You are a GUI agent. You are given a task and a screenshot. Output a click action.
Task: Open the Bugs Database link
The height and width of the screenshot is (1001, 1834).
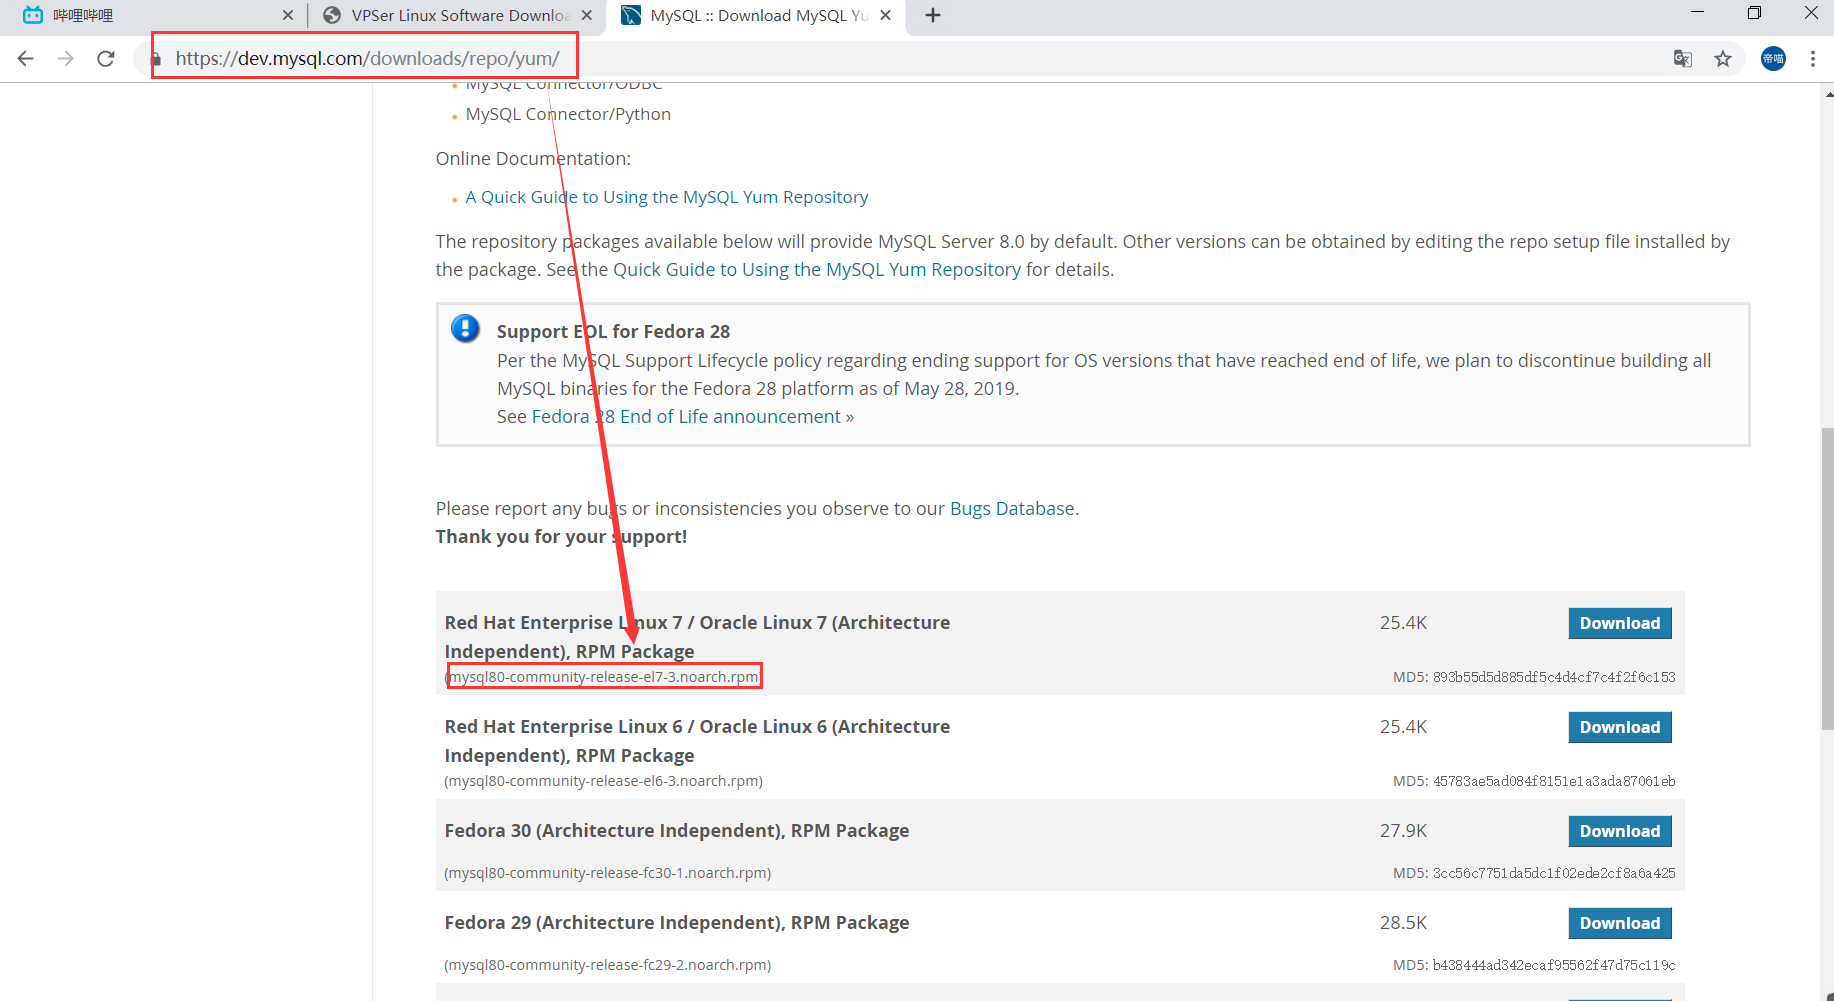tap(1012, 508)
